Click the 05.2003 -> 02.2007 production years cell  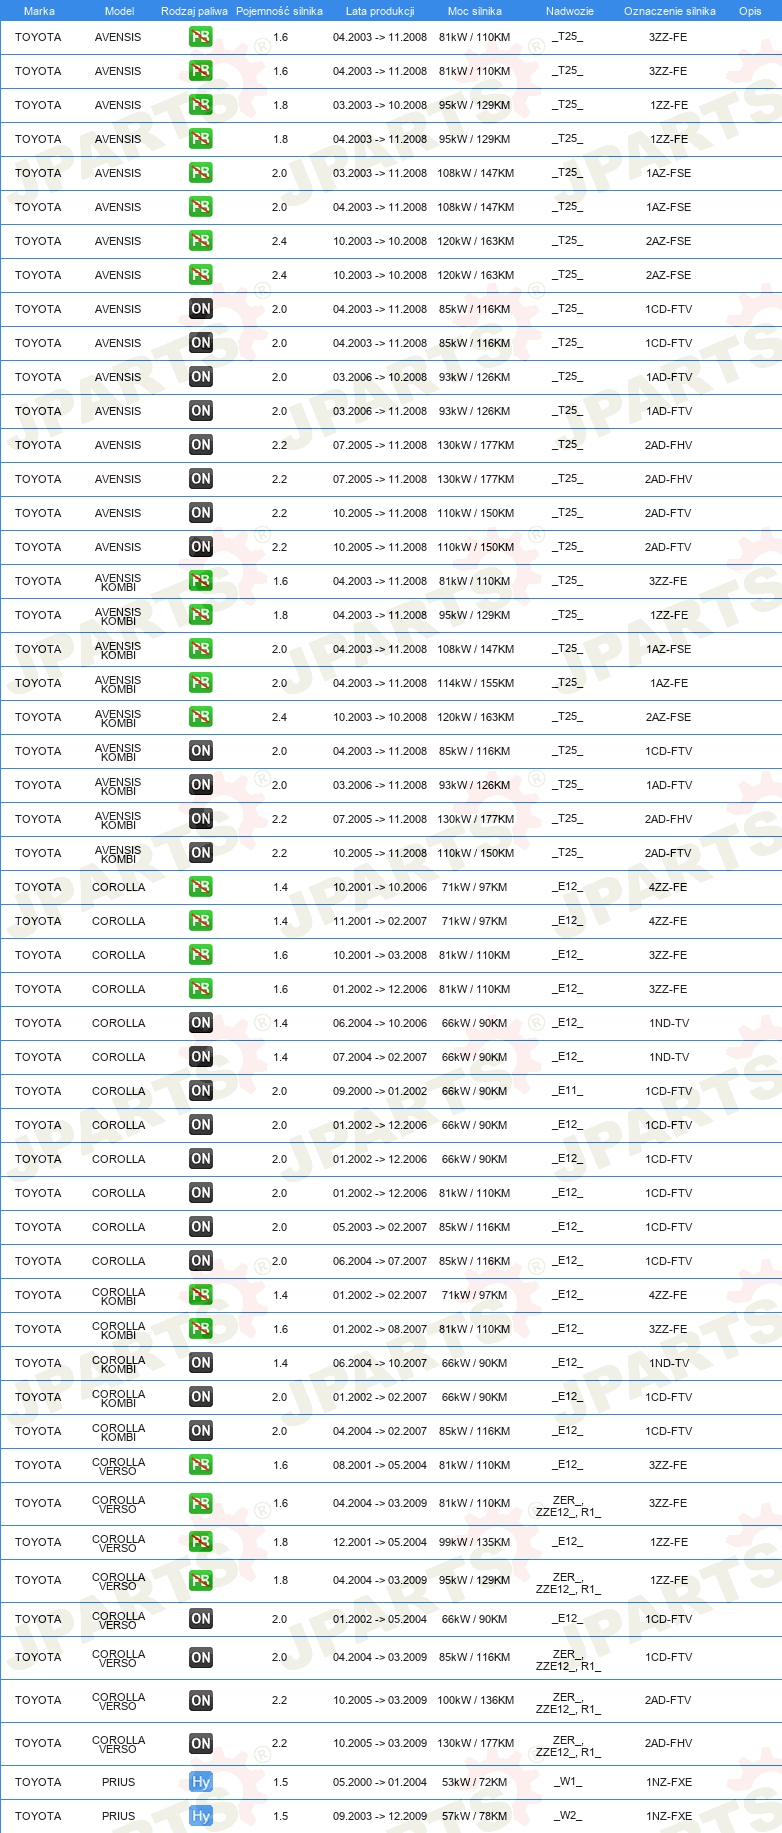[380, 1227]
